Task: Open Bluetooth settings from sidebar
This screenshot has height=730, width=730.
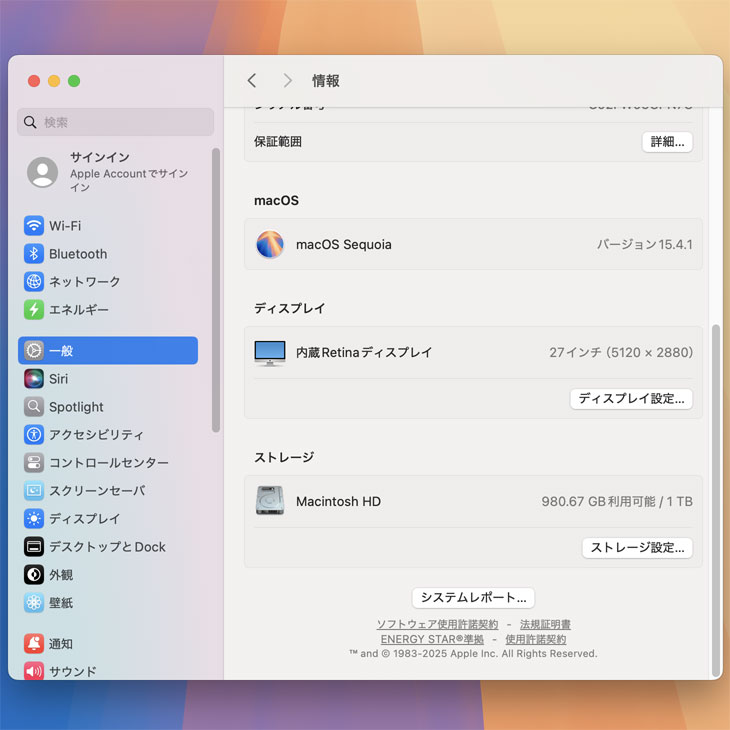Action: (x=77, y=254)
